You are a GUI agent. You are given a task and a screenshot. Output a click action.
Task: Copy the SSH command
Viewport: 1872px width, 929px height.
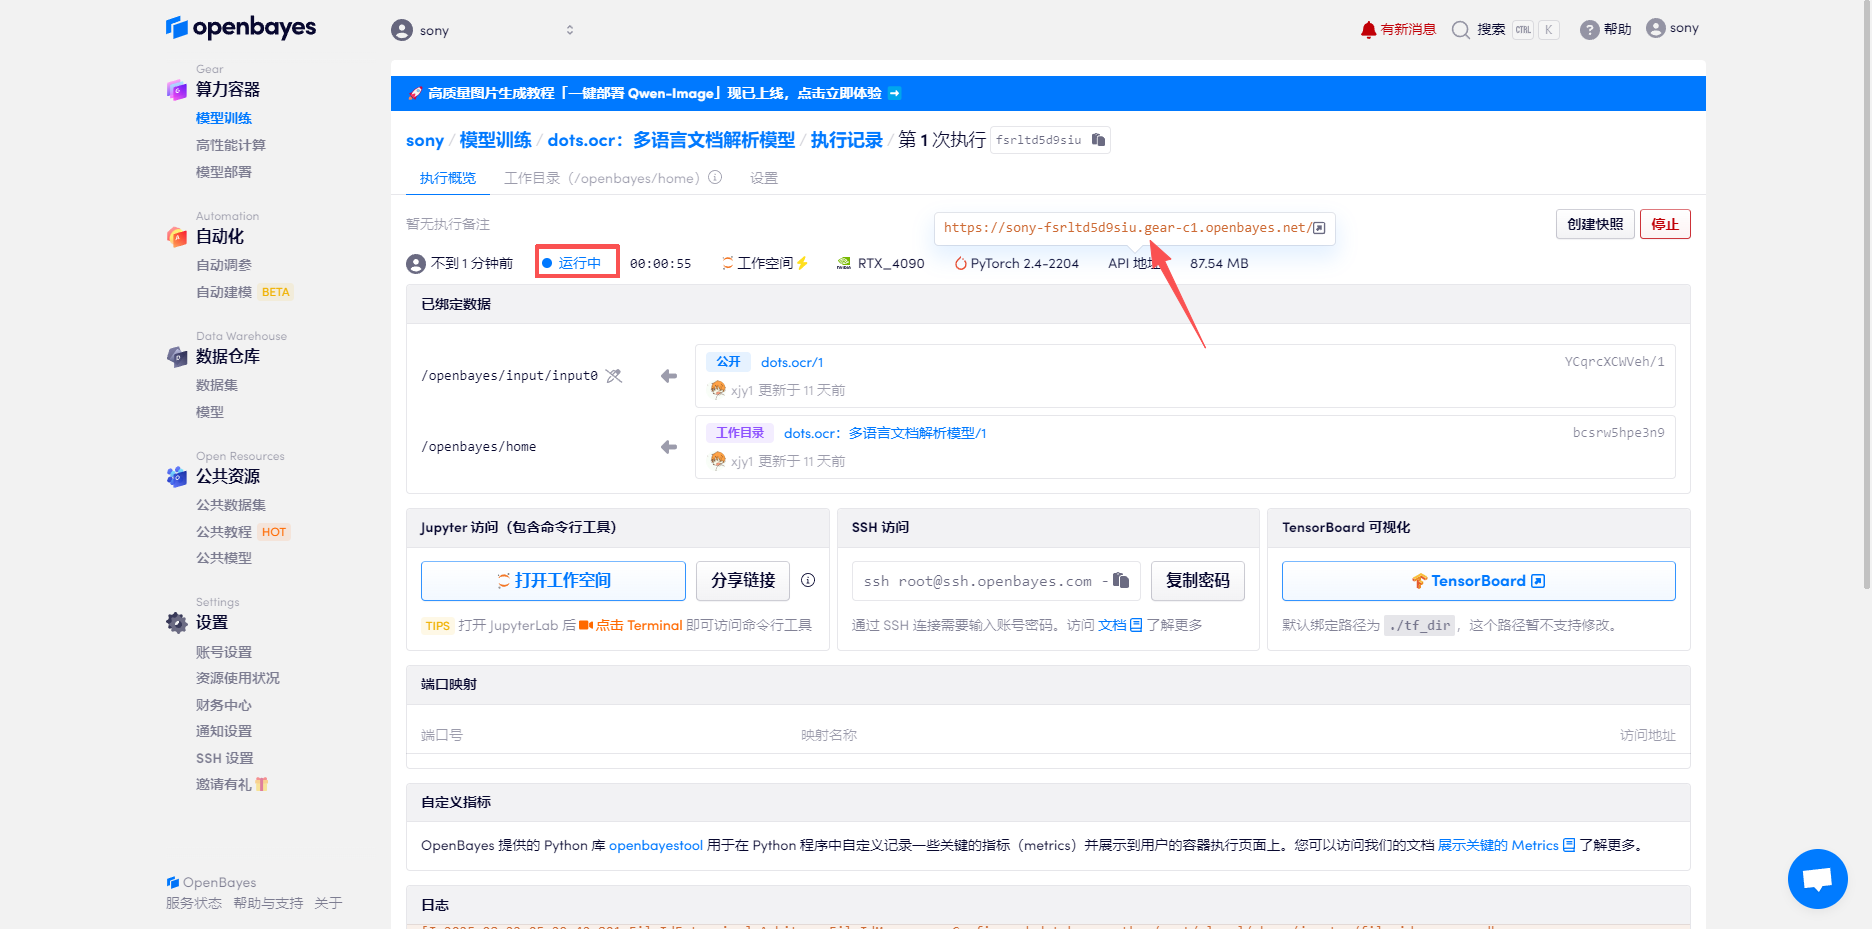click(x=1120, y=580)
